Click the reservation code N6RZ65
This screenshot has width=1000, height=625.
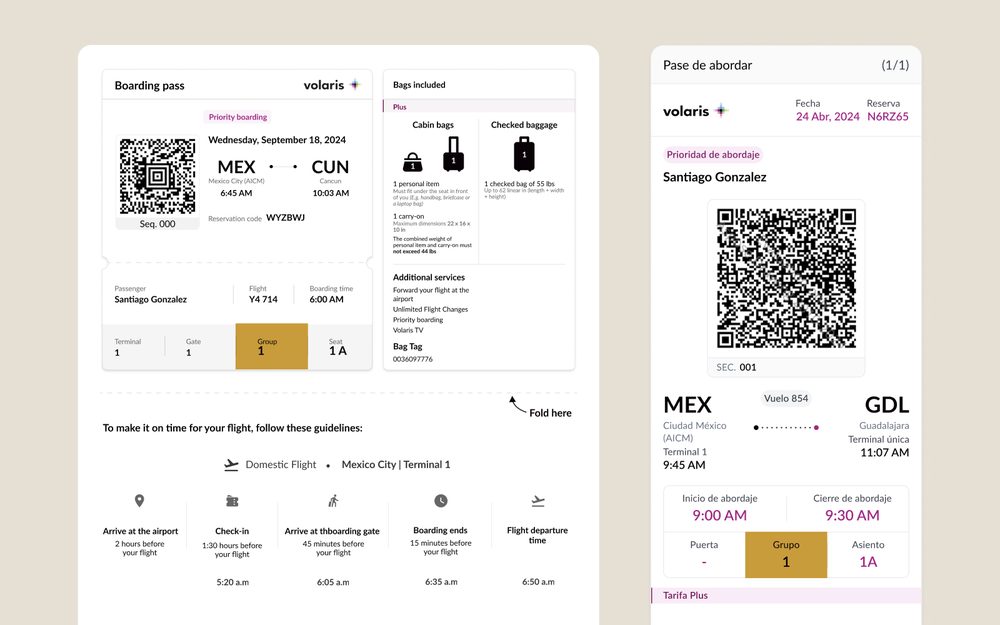(888, 117)
